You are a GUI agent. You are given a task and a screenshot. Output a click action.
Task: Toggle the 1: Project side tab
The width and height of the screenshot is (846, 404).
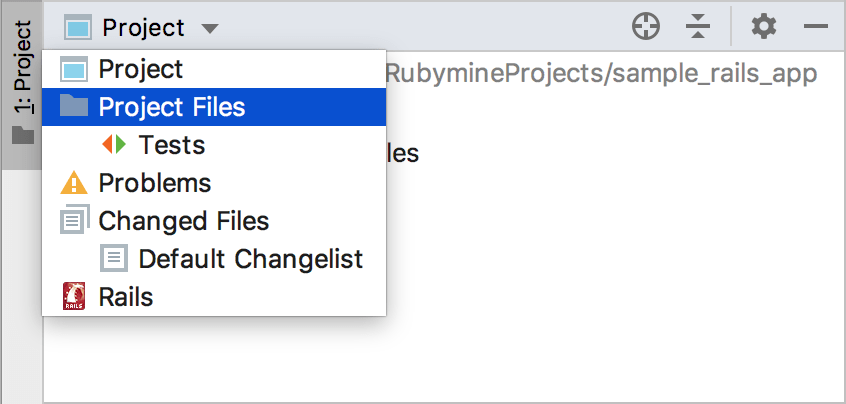tap(22, 83)
